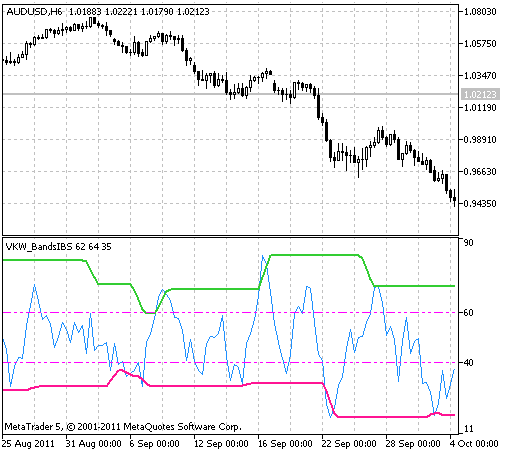
Task: Click the high price value 1.02221
Action: [x=121, y=12]
